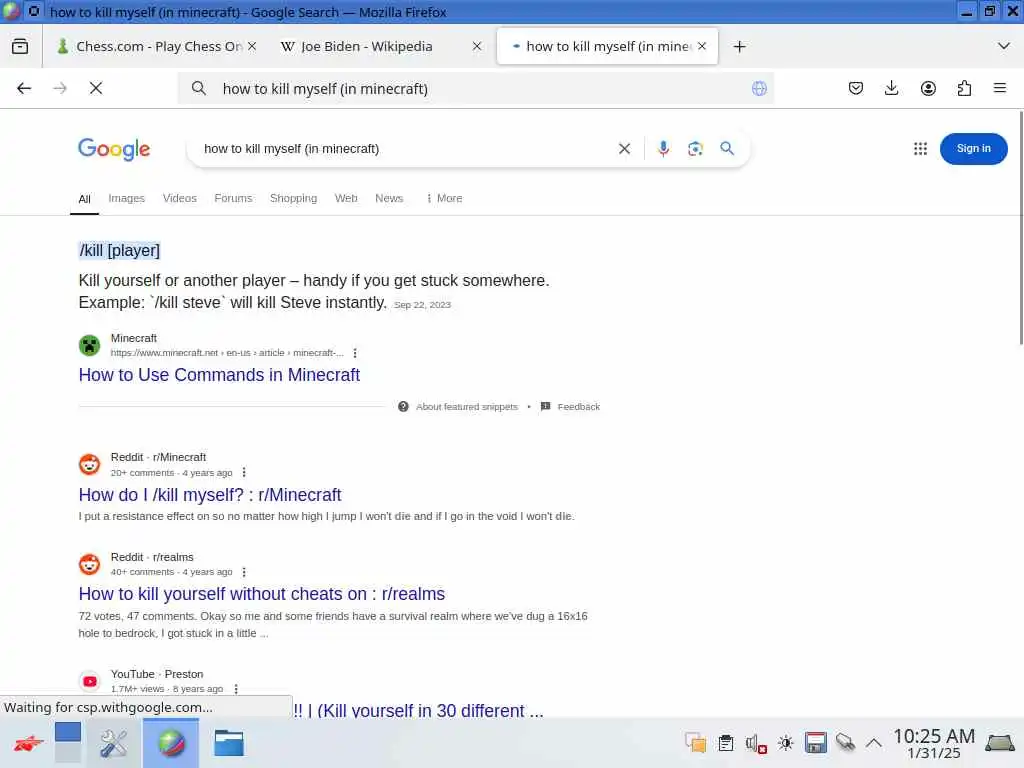The height and width of the screenshot is (768, 1024).
Task: Open How to Use Commands in Minecraft
Action: [219, 375]
